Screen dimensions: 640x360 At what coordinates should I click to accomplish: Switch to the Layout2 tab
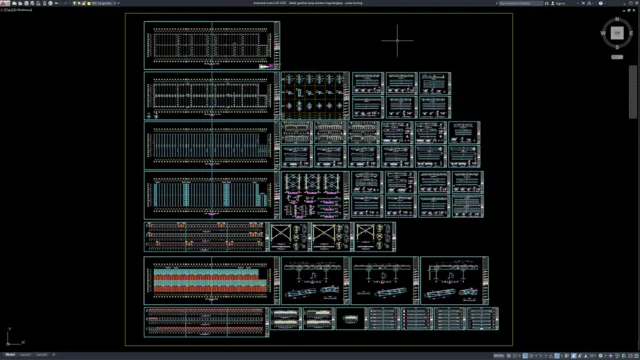(41, 355)
